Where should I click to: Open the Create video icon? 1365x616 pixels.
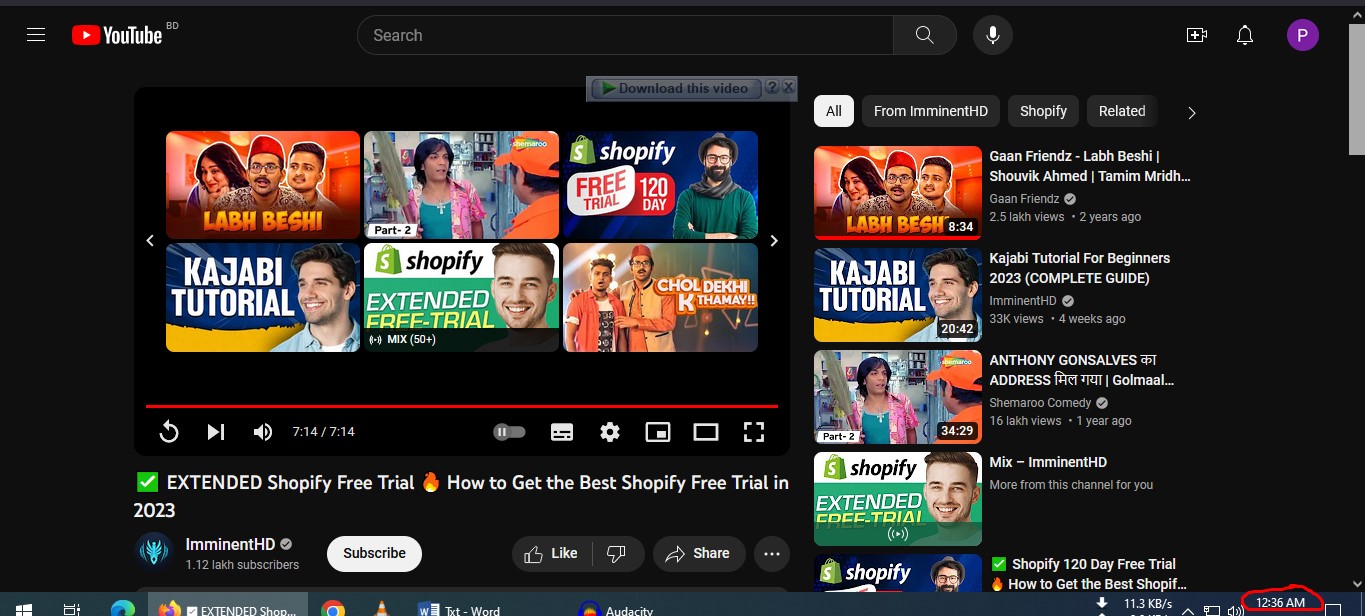coord(1197,35)
